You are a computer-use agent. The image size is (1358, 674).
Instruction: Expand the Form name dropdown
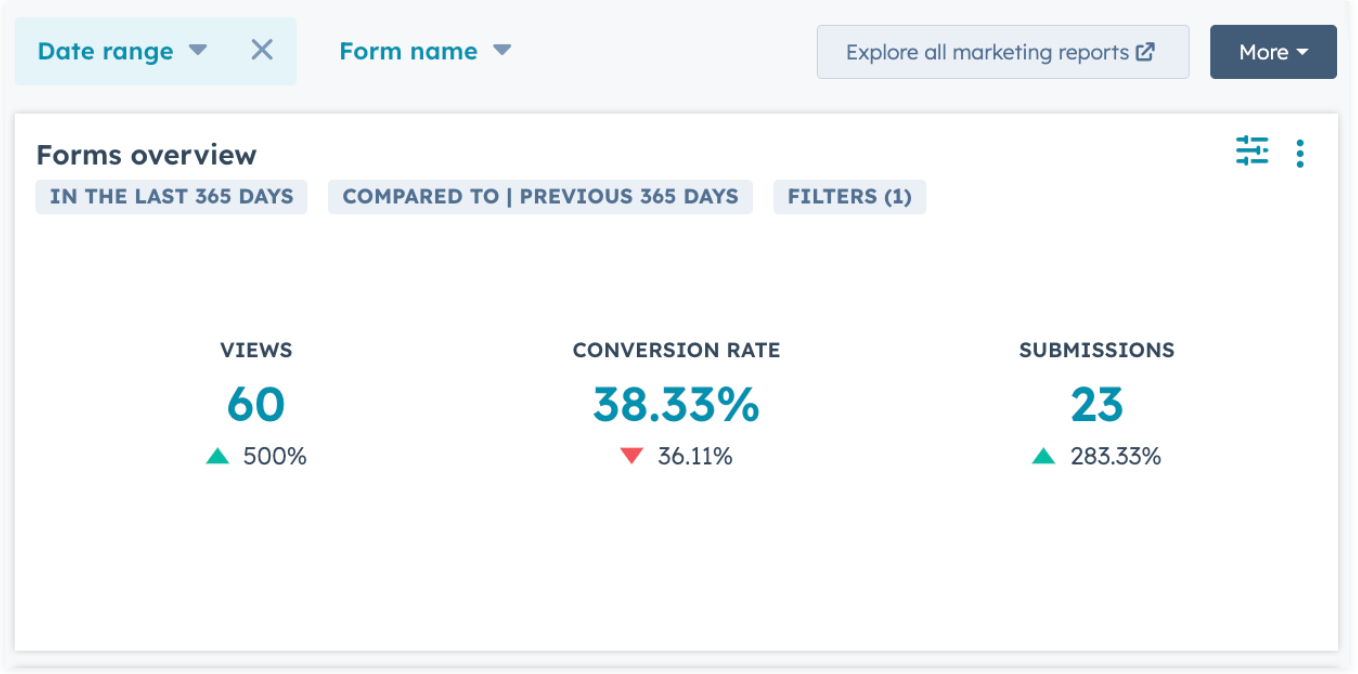425,51
